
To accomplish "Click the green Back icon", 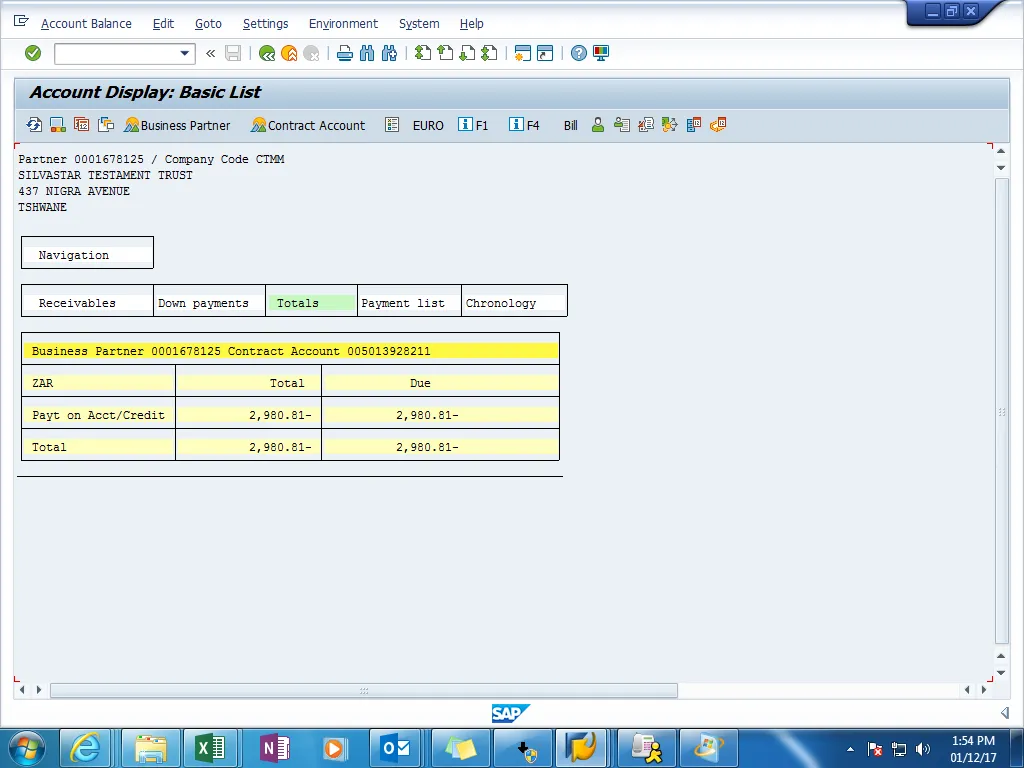I will click(266, 54).
